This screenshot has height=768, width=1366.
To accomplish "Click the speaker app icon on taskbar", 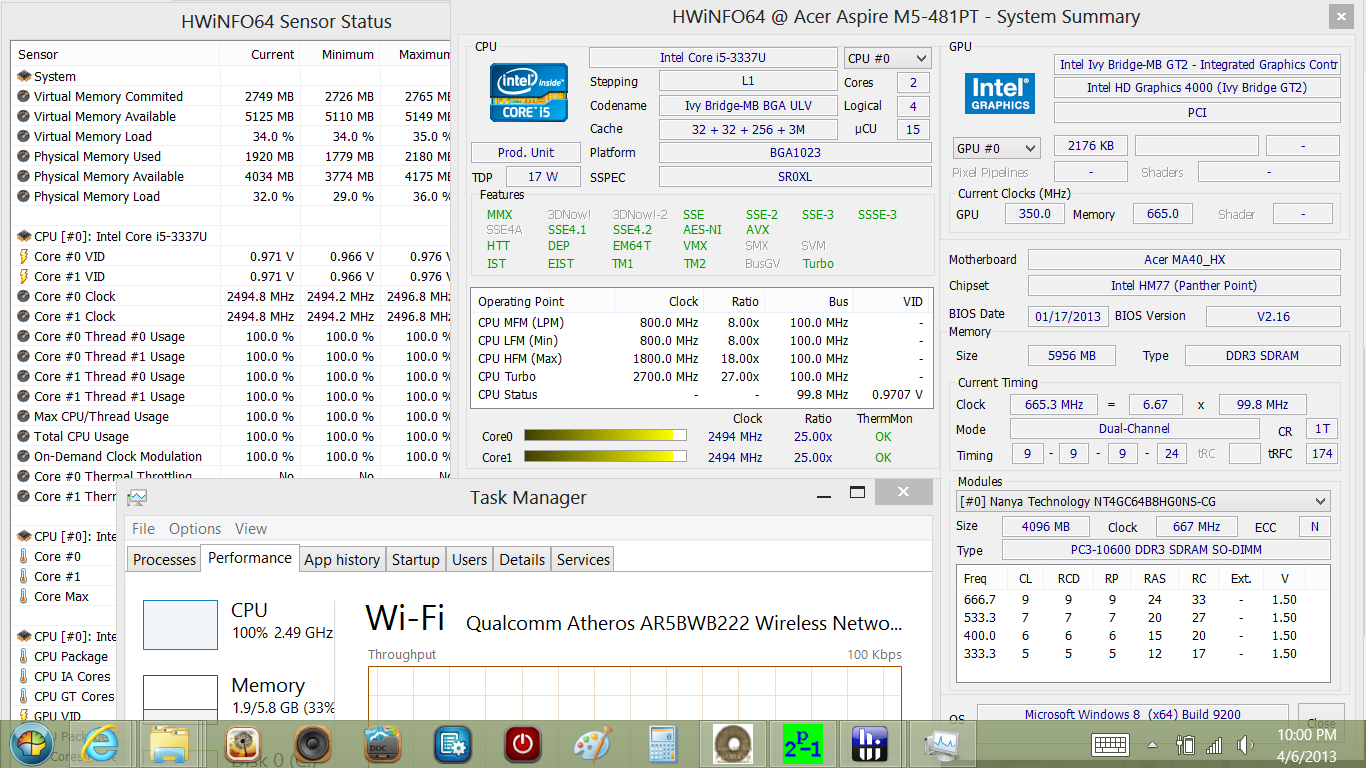I will (313, 745).
